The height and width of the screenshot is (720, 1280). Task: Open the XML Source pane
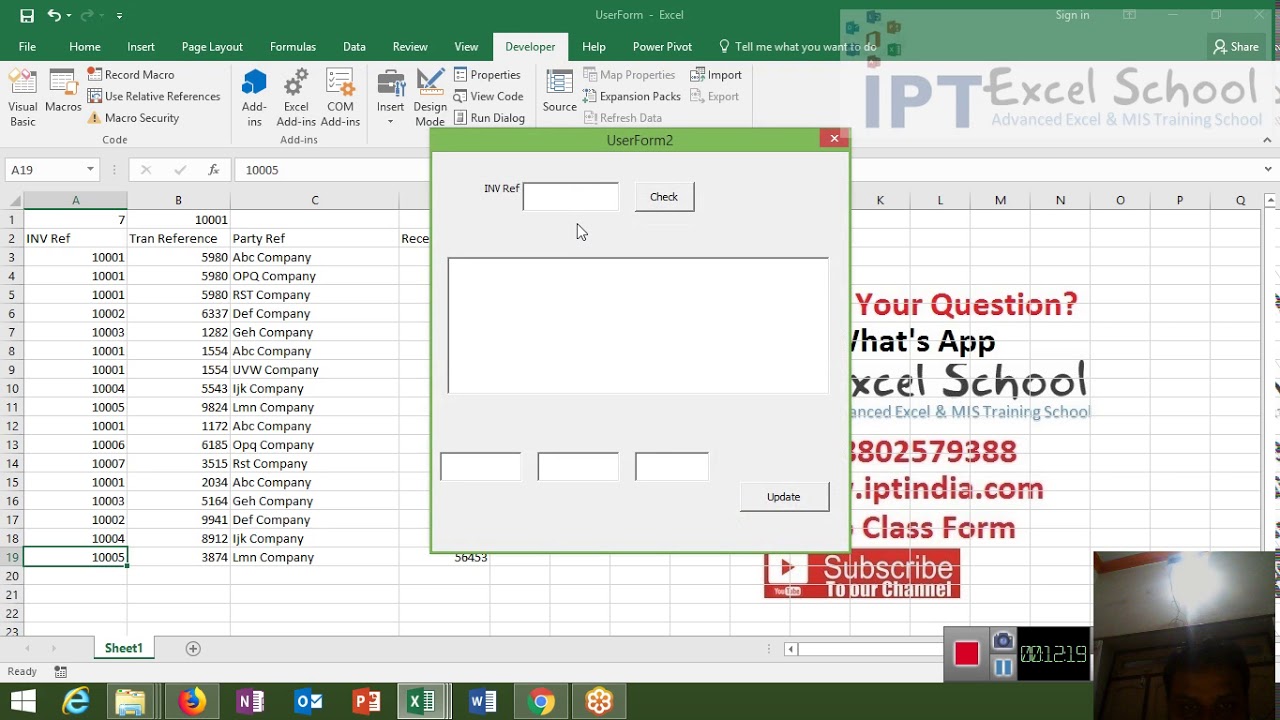pos(560,91)
